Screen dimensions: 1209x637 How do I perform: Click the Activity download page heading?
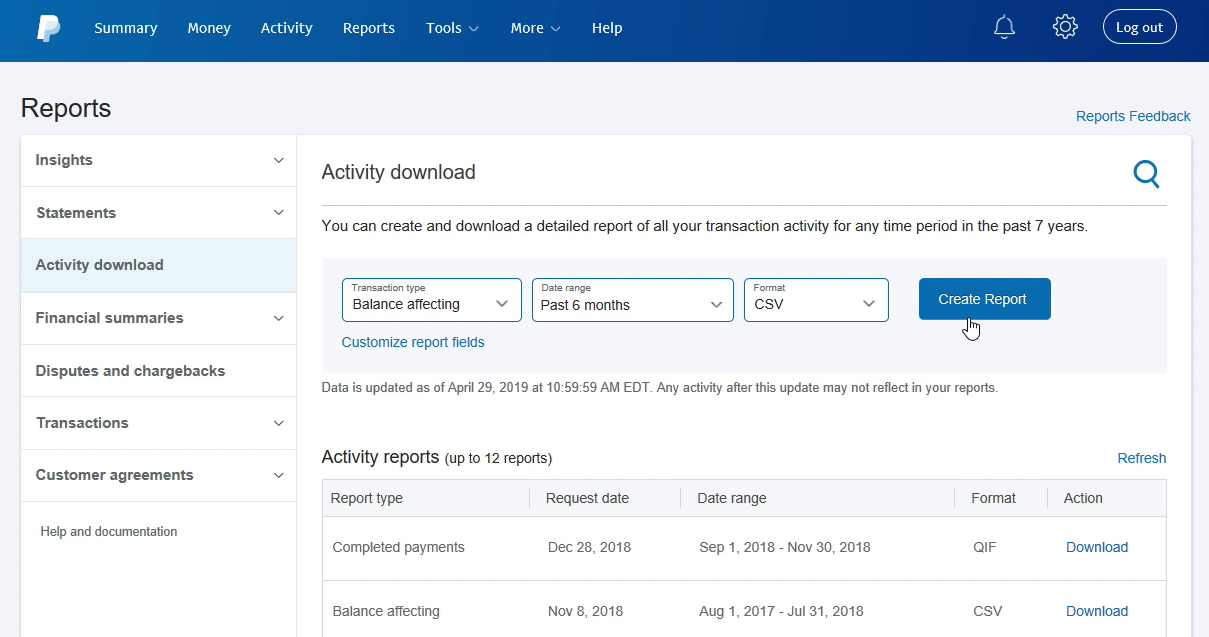coord(399,172)
